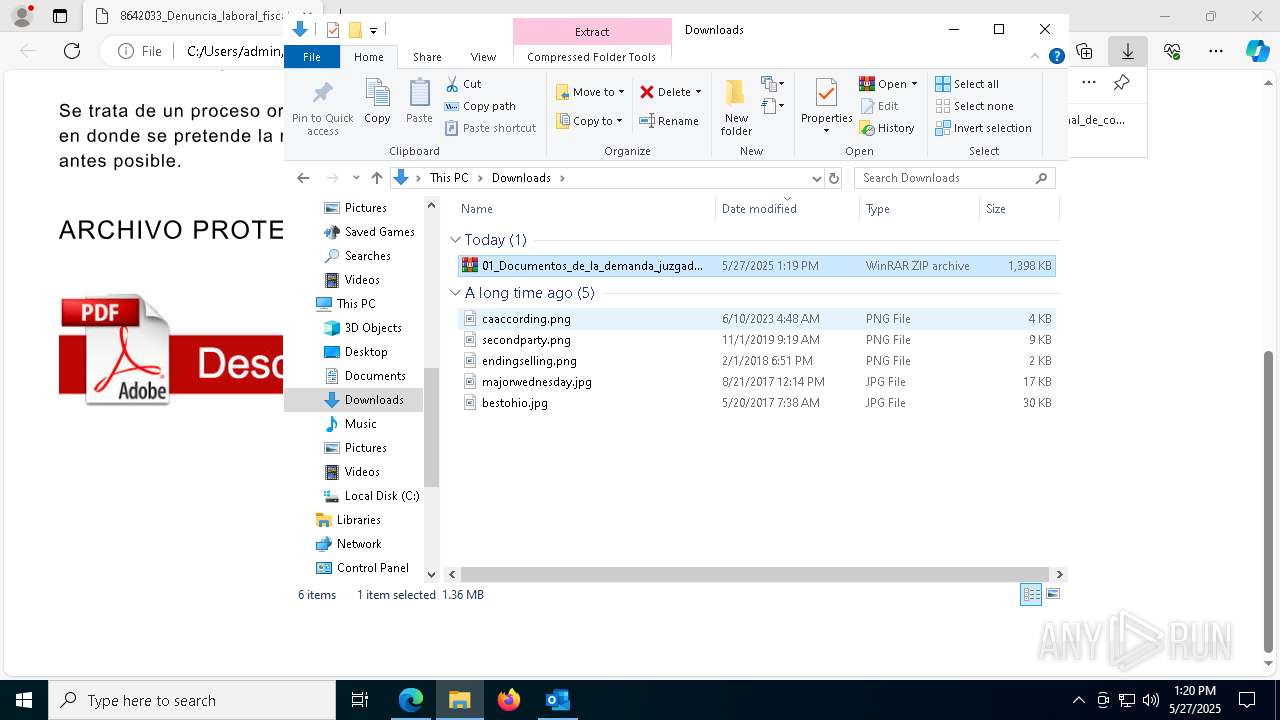Click Invert selection
Image resolution: width=1280 pixels, height=720 pixels.
coord(984,128)
